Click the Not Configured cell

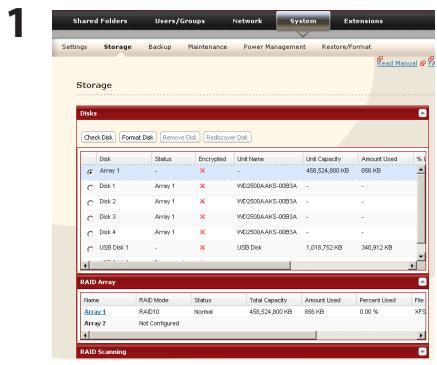coord(159,323)
